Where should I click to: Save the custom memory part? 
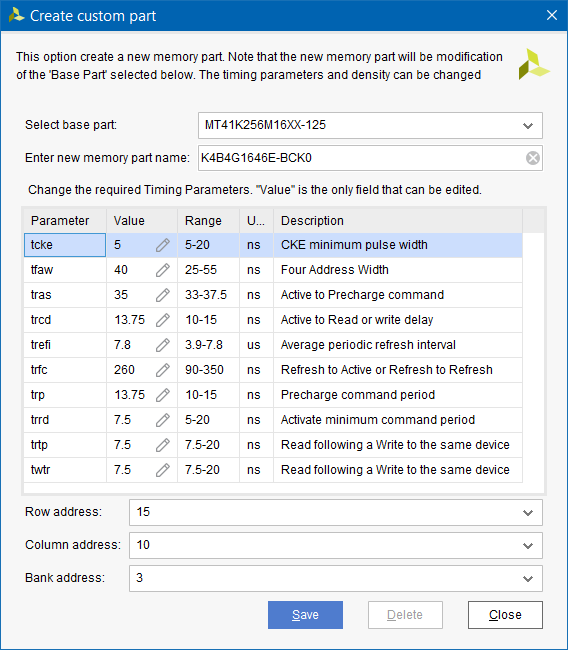click(305, 615)
